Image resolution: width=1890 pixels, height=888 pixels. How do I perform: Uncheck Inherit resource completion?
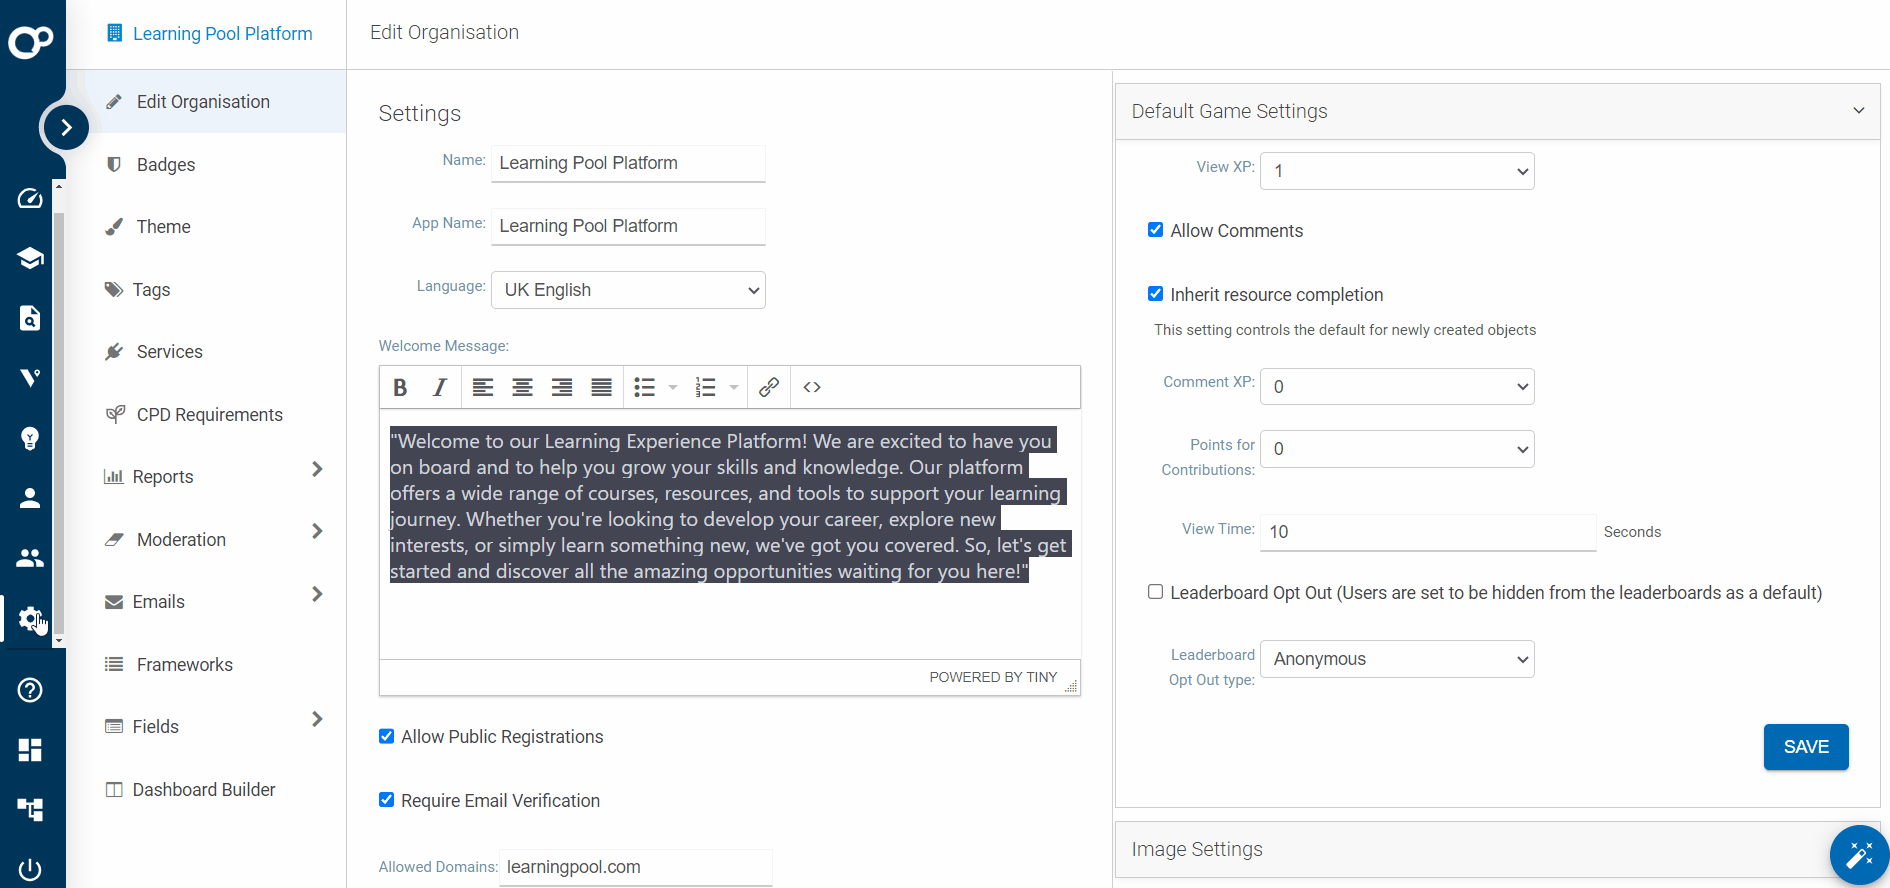(1156, 294)
